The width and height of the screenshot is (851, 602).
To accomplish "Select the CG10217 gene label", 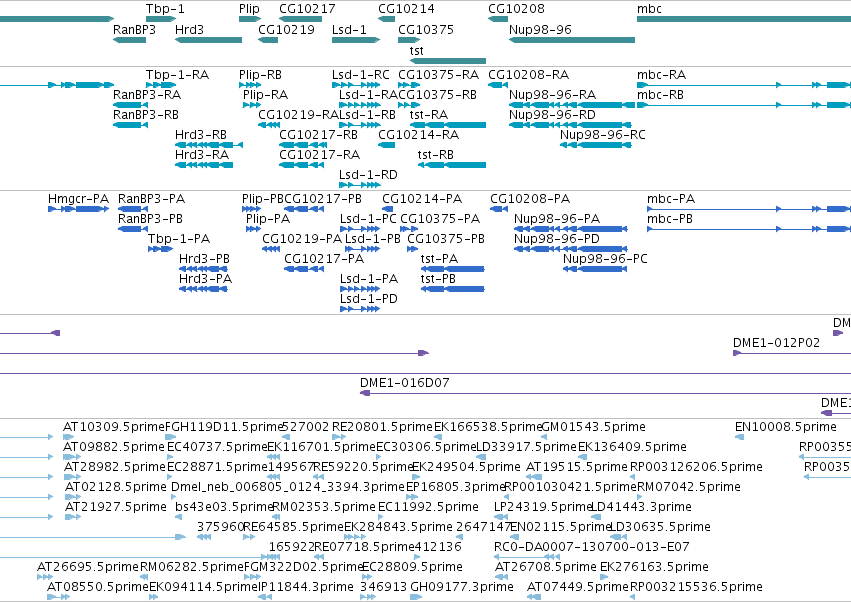I will click(x=307, y=9).
